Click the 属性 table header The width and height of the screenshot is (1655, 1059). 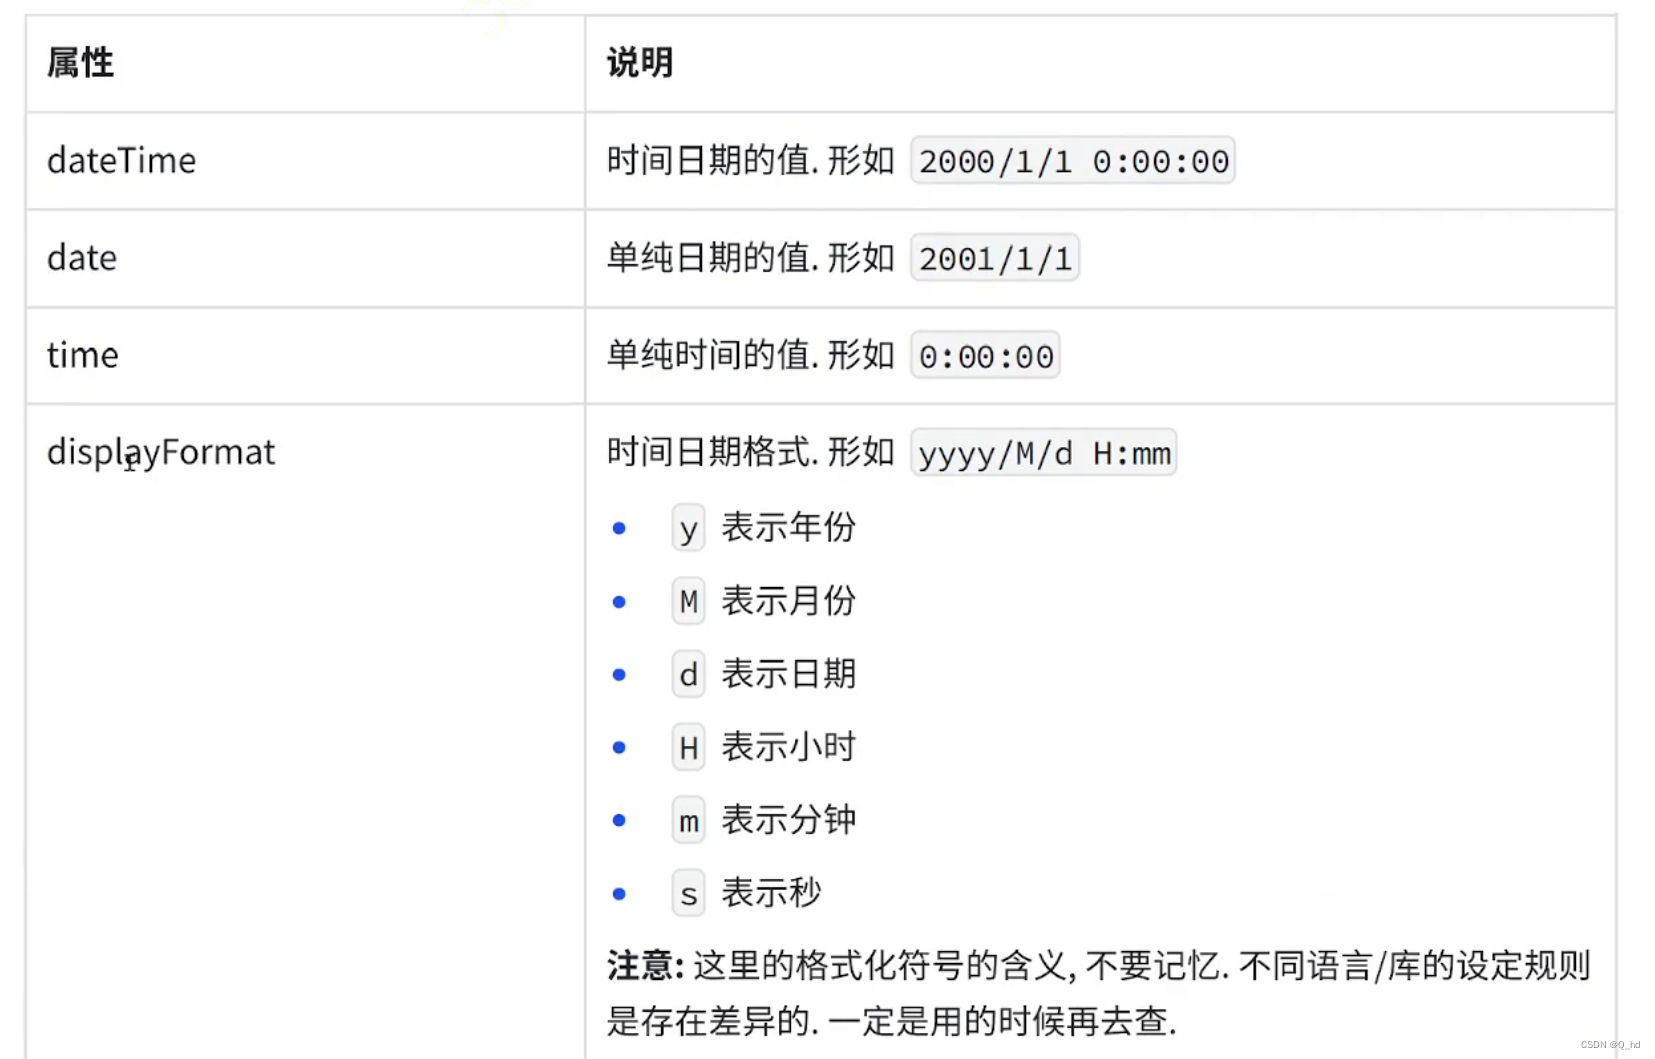coord(80,62)
